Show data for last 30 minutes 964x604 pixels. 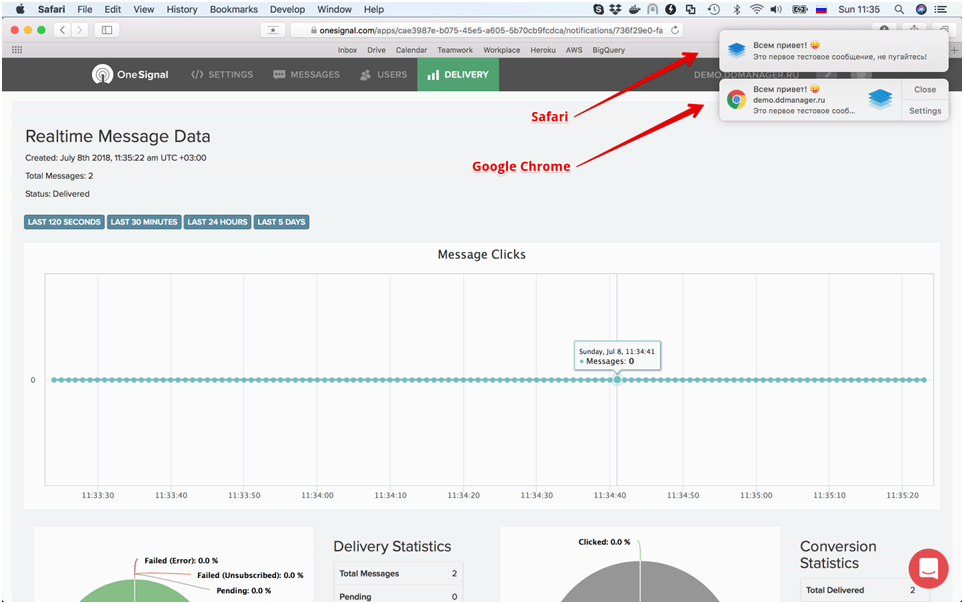(x=144, y=222)
